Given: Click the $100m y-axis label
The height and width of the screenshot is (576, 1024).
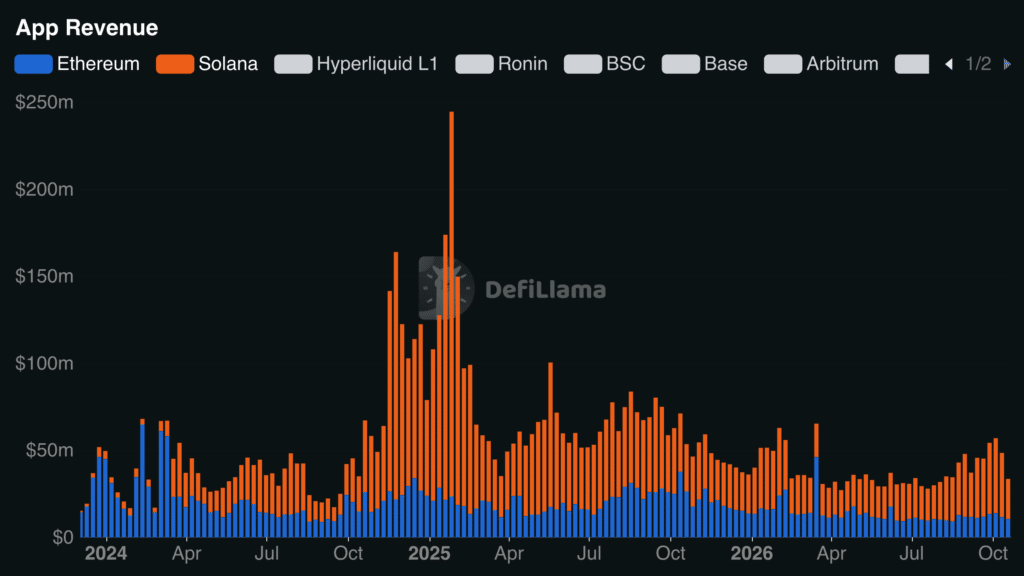Looking at the screenshot, I should [44, 363].
